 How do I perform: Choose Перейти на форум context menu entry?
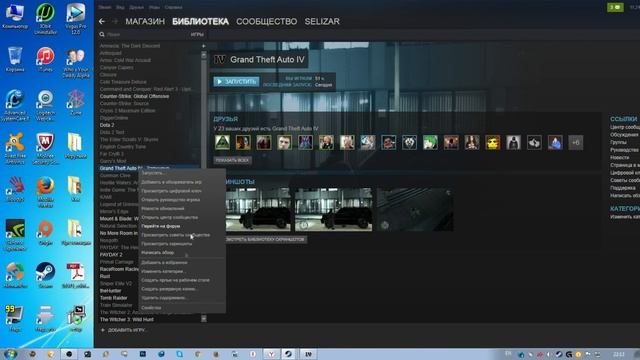pyautogui.click(x=182, y=226)
